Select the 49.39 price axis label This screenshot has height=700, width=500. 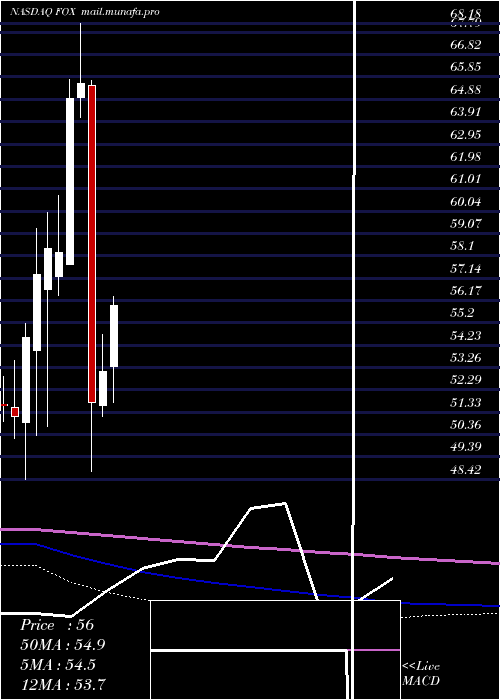[x=466, y=447]
